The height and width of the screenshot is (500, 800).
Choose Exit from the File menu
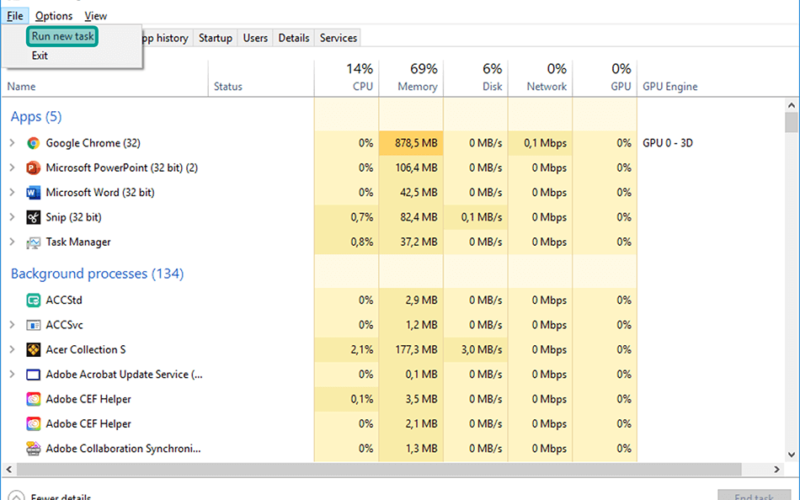tap(40, 56)
